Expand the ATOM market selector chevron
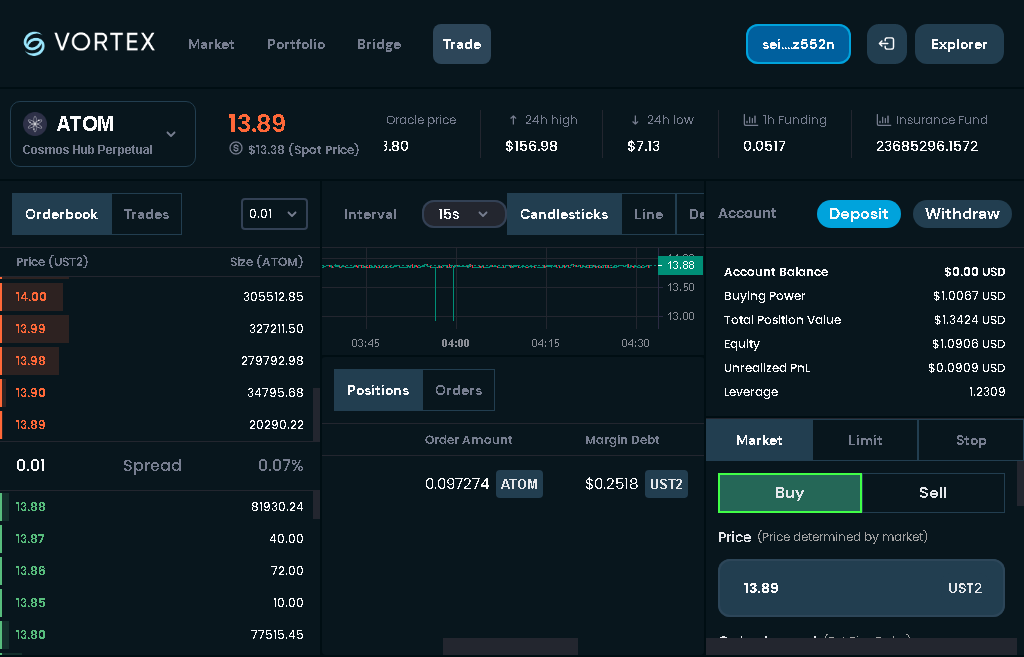Image resolution: width=1024 pixels, height=657 pixels. 171,135
